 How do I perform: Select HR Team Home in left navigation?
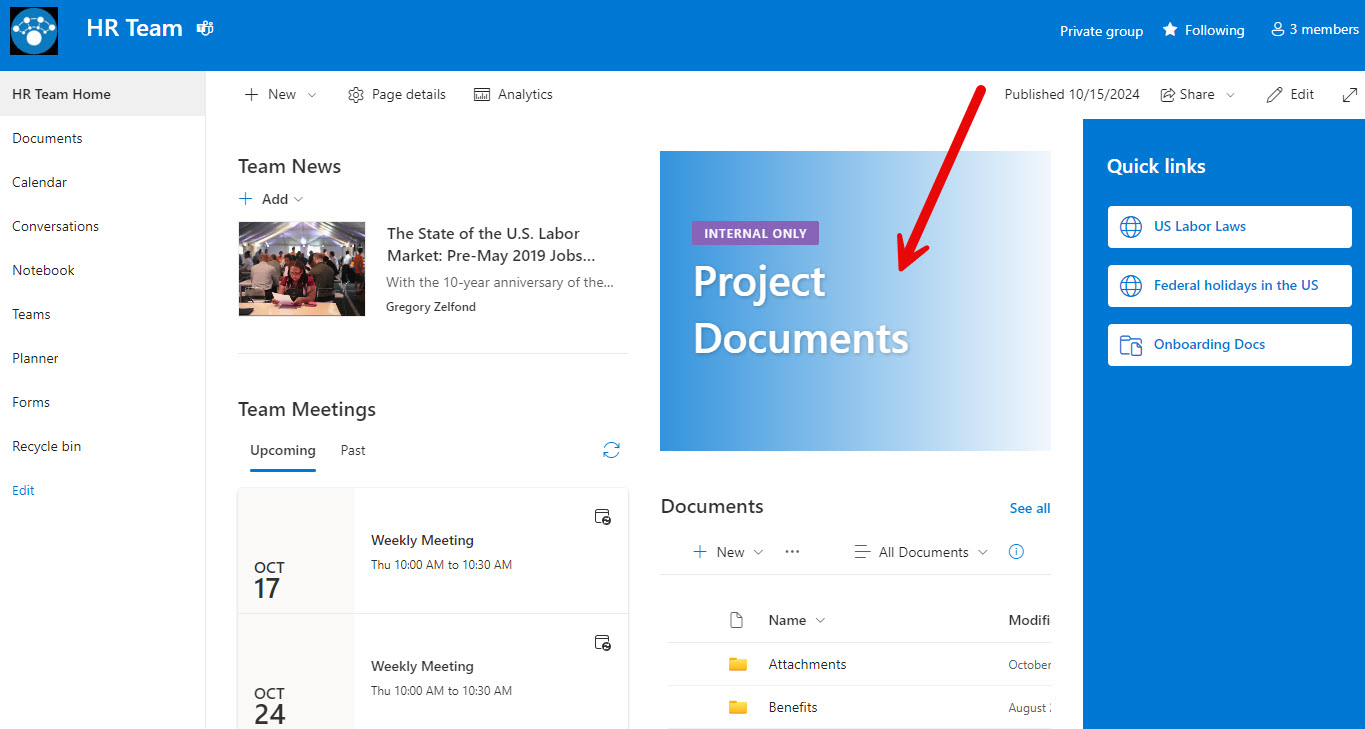click(102, 94)
